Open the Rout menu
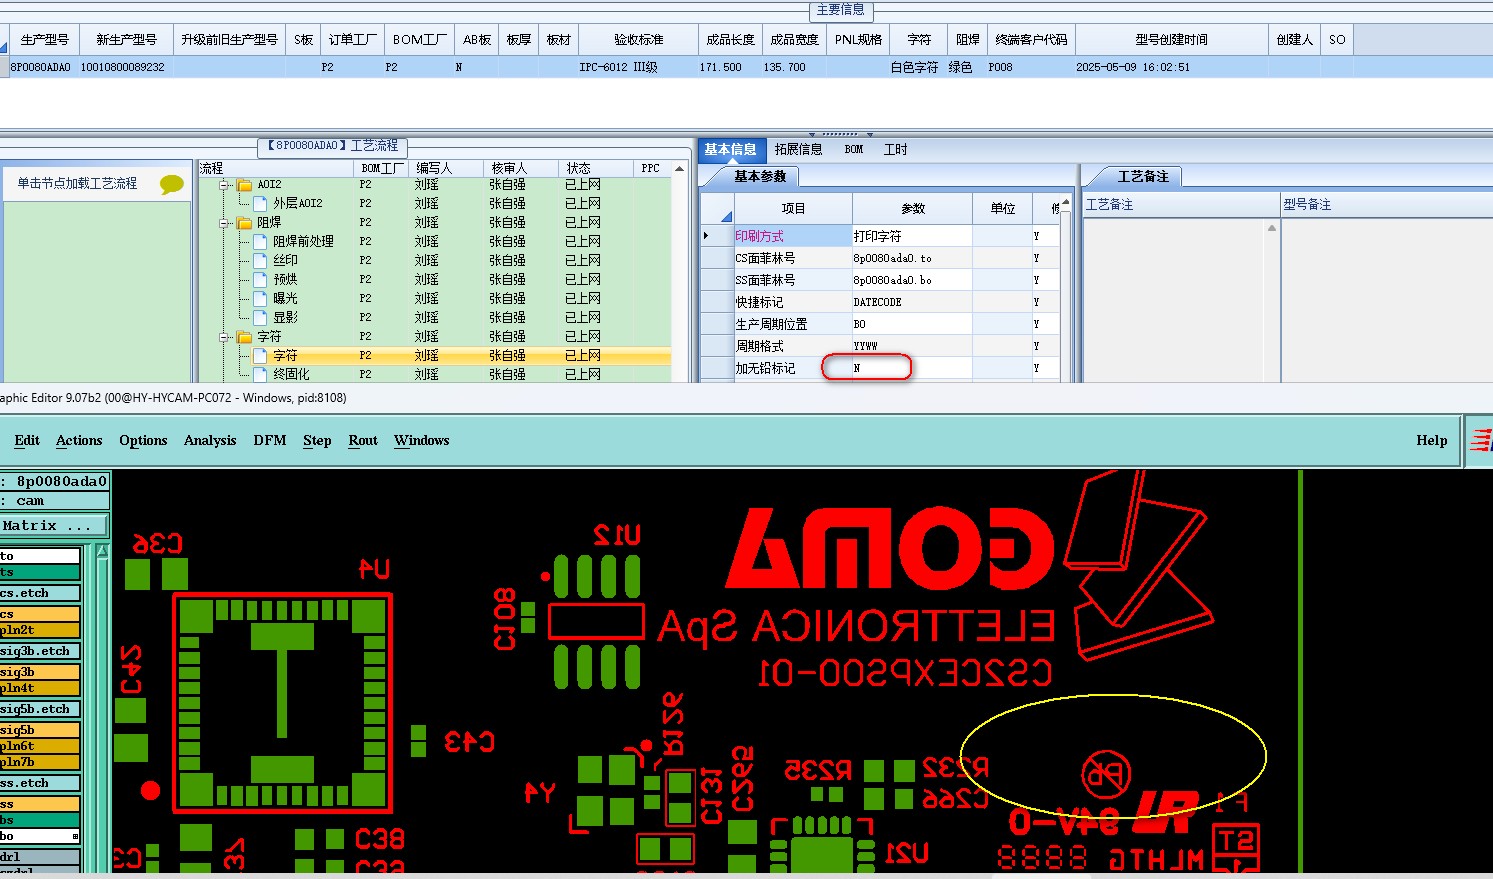The width and height of the screenshot is (1493, 879). coord(363,441)
